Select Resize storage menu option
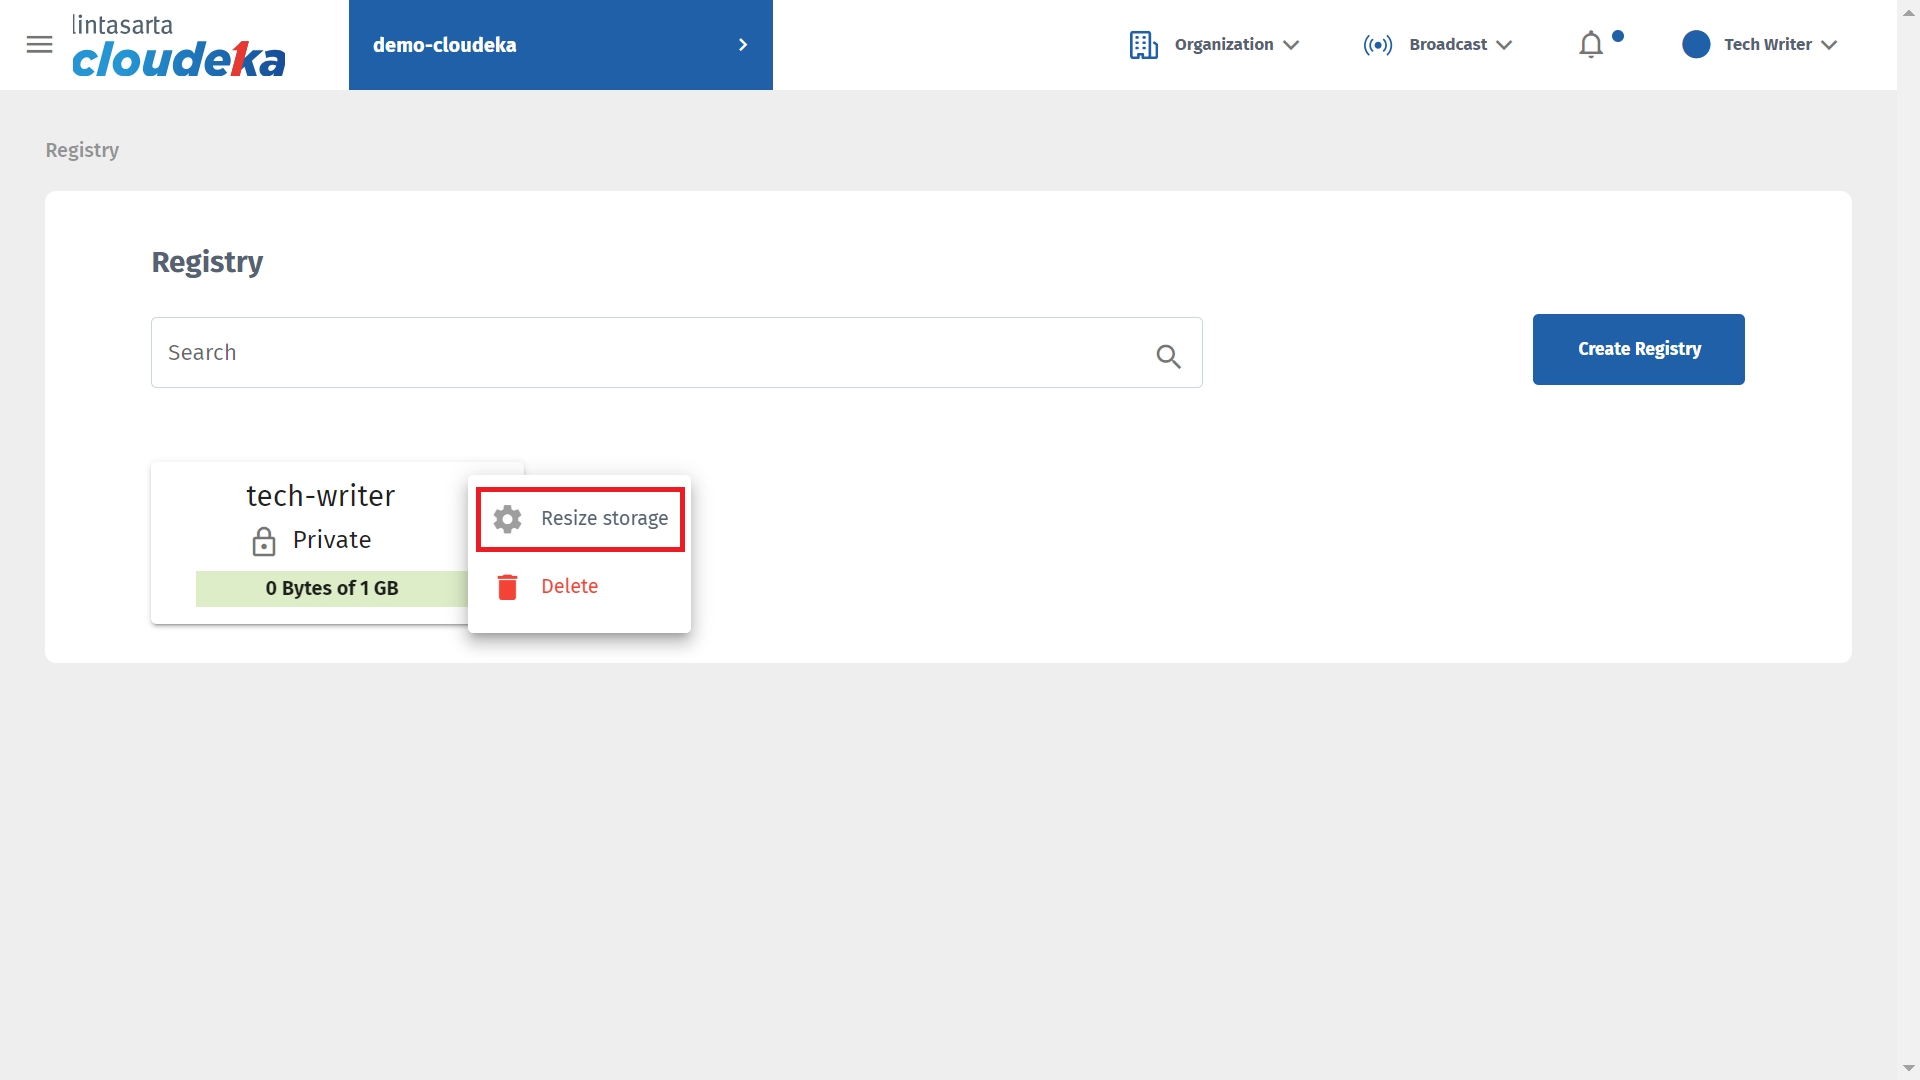The height and width of the screenshot is (1080, 1920). (604, 519)
